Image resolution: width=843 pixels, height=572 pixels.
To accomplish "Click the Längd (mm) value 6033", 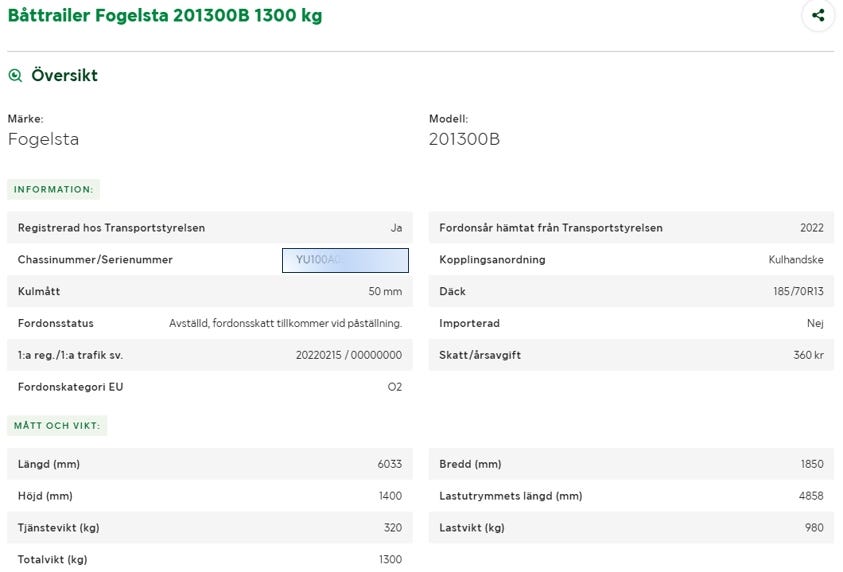I will [389, 464].
